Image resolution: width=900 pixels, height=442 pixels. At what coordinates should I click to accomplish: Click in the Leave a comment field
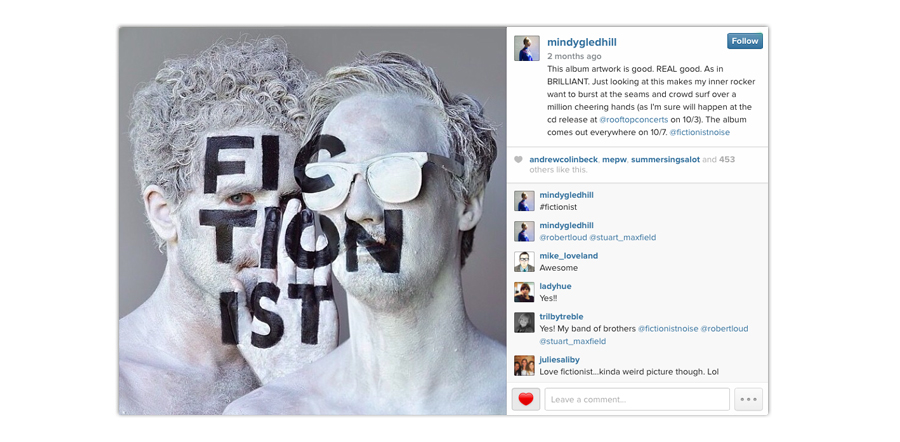click(637, 399)
